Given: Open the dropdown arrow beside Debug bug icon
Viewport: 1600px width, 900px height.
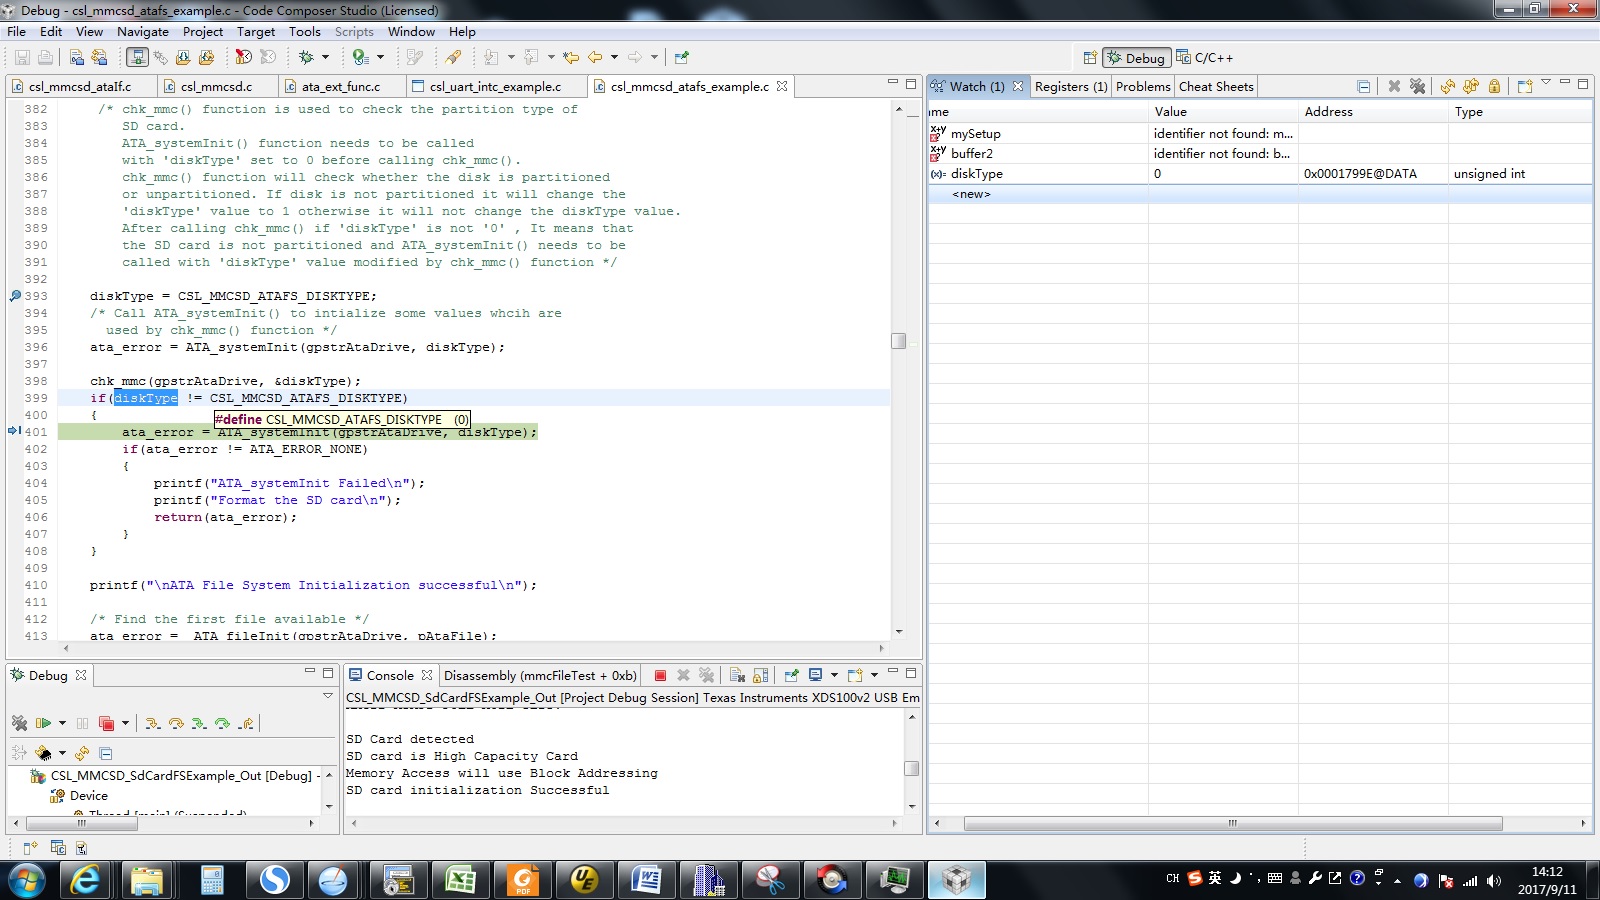Looking at the screenshot, I should [325, 58].
